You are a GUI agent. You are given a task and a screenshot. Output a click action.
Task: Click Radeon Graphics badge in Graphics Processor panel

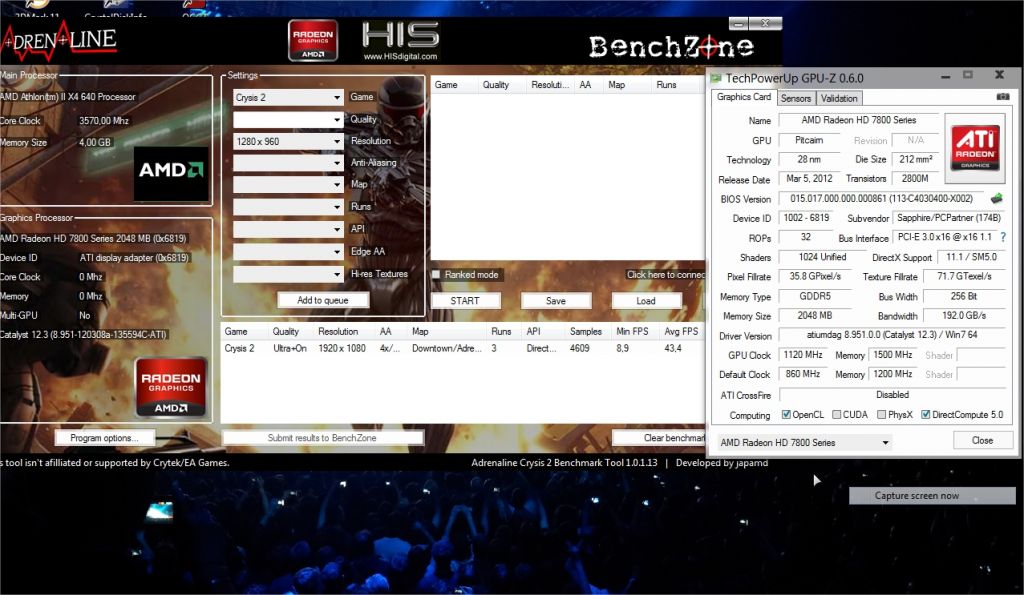(x=171, y=387)
